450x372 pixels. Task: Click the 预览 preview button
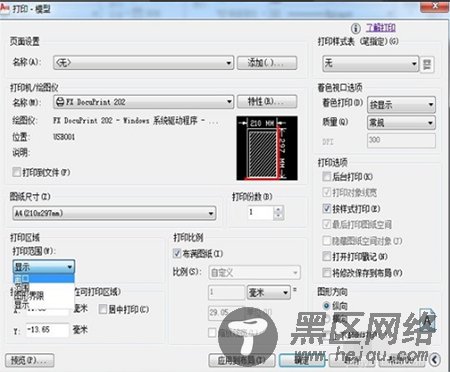point(30,360)
